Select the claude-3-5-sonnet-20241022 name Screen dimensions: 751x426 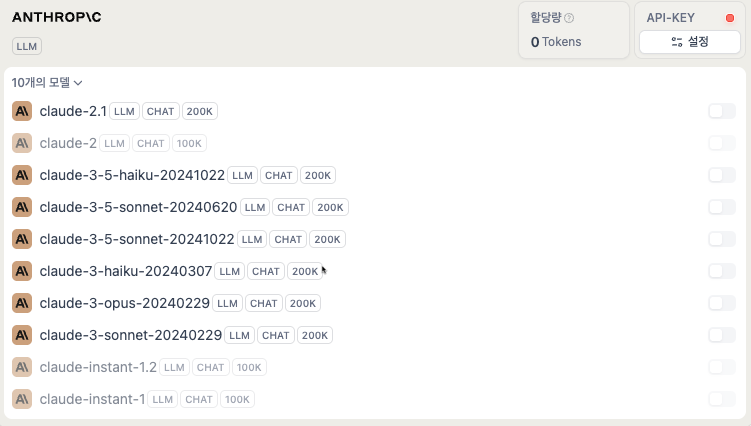[x=137, y=239]
